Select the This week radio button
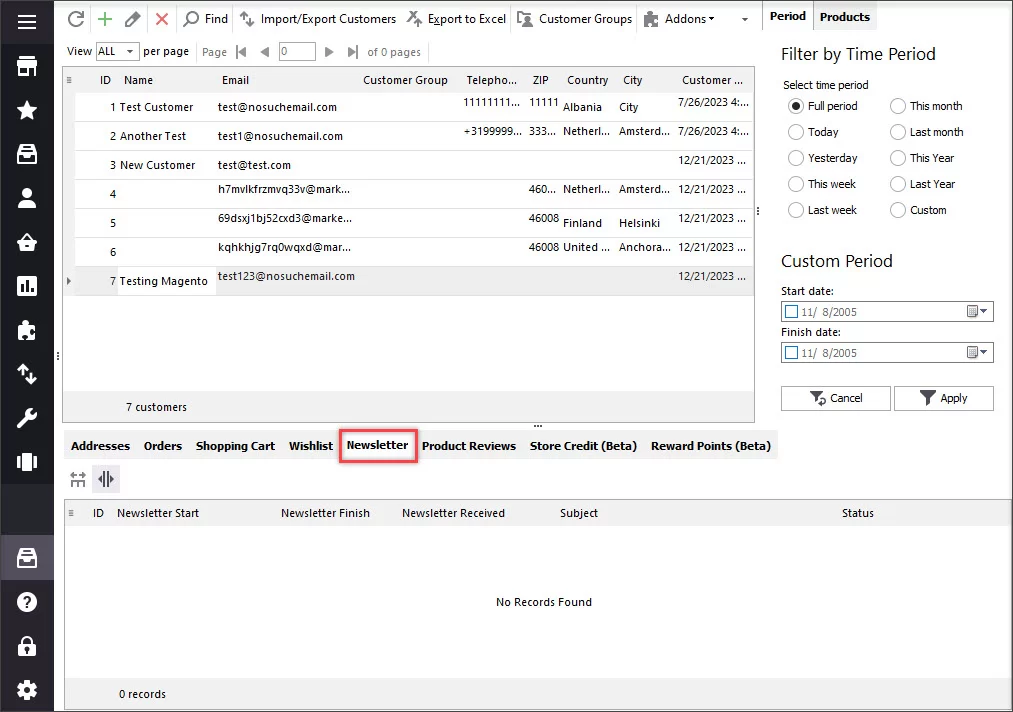This screenshot has height=712, width=1013. click(796, 184)
